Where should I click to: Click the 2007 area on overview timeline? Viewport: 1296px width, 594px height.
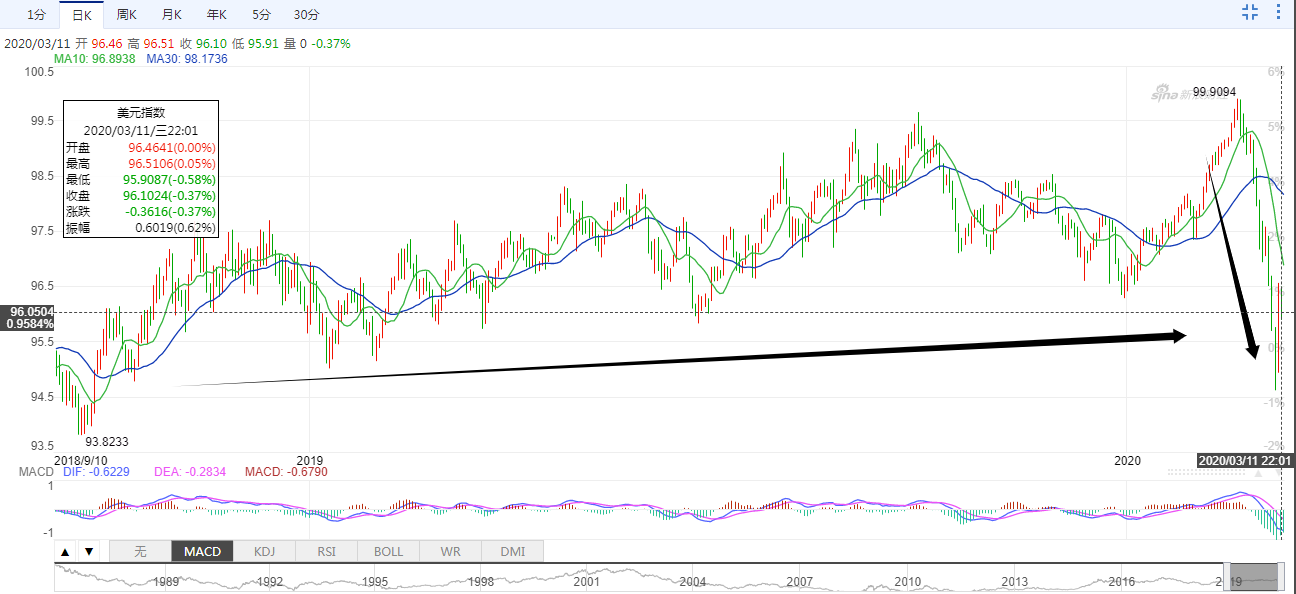[799, 581]
